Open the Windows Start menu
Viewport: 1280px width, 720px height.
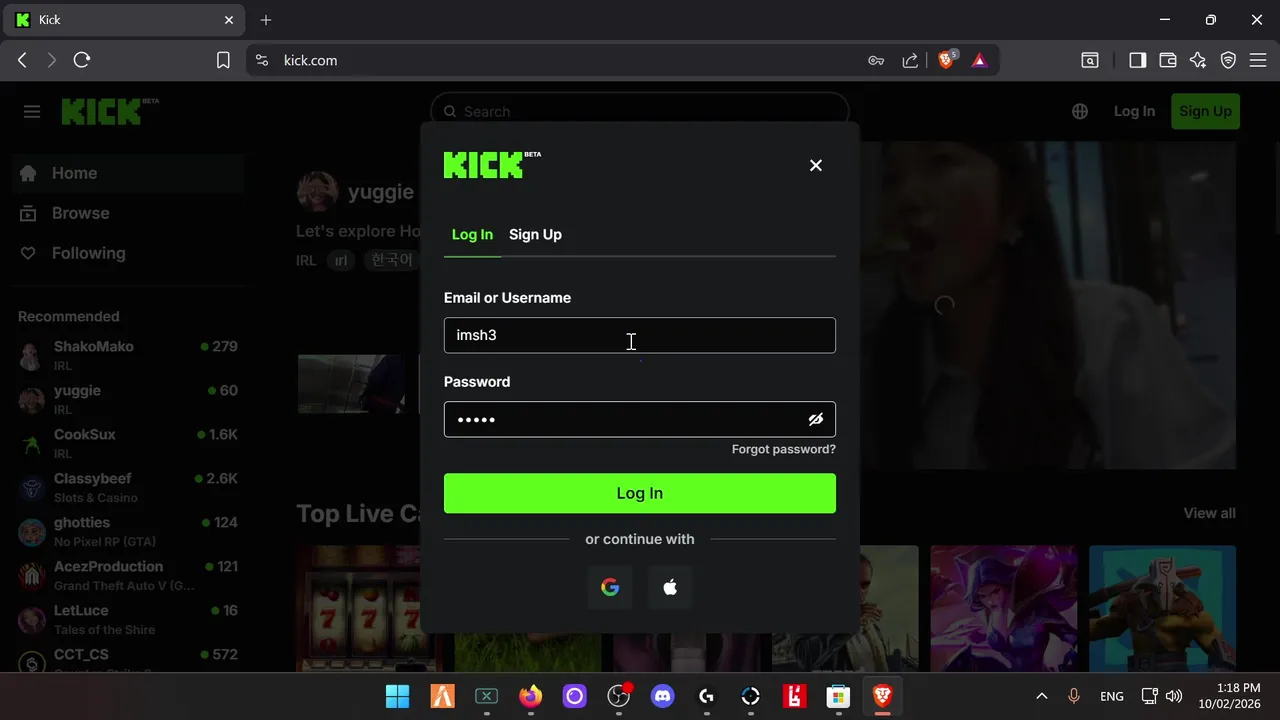tap(397, 696)
